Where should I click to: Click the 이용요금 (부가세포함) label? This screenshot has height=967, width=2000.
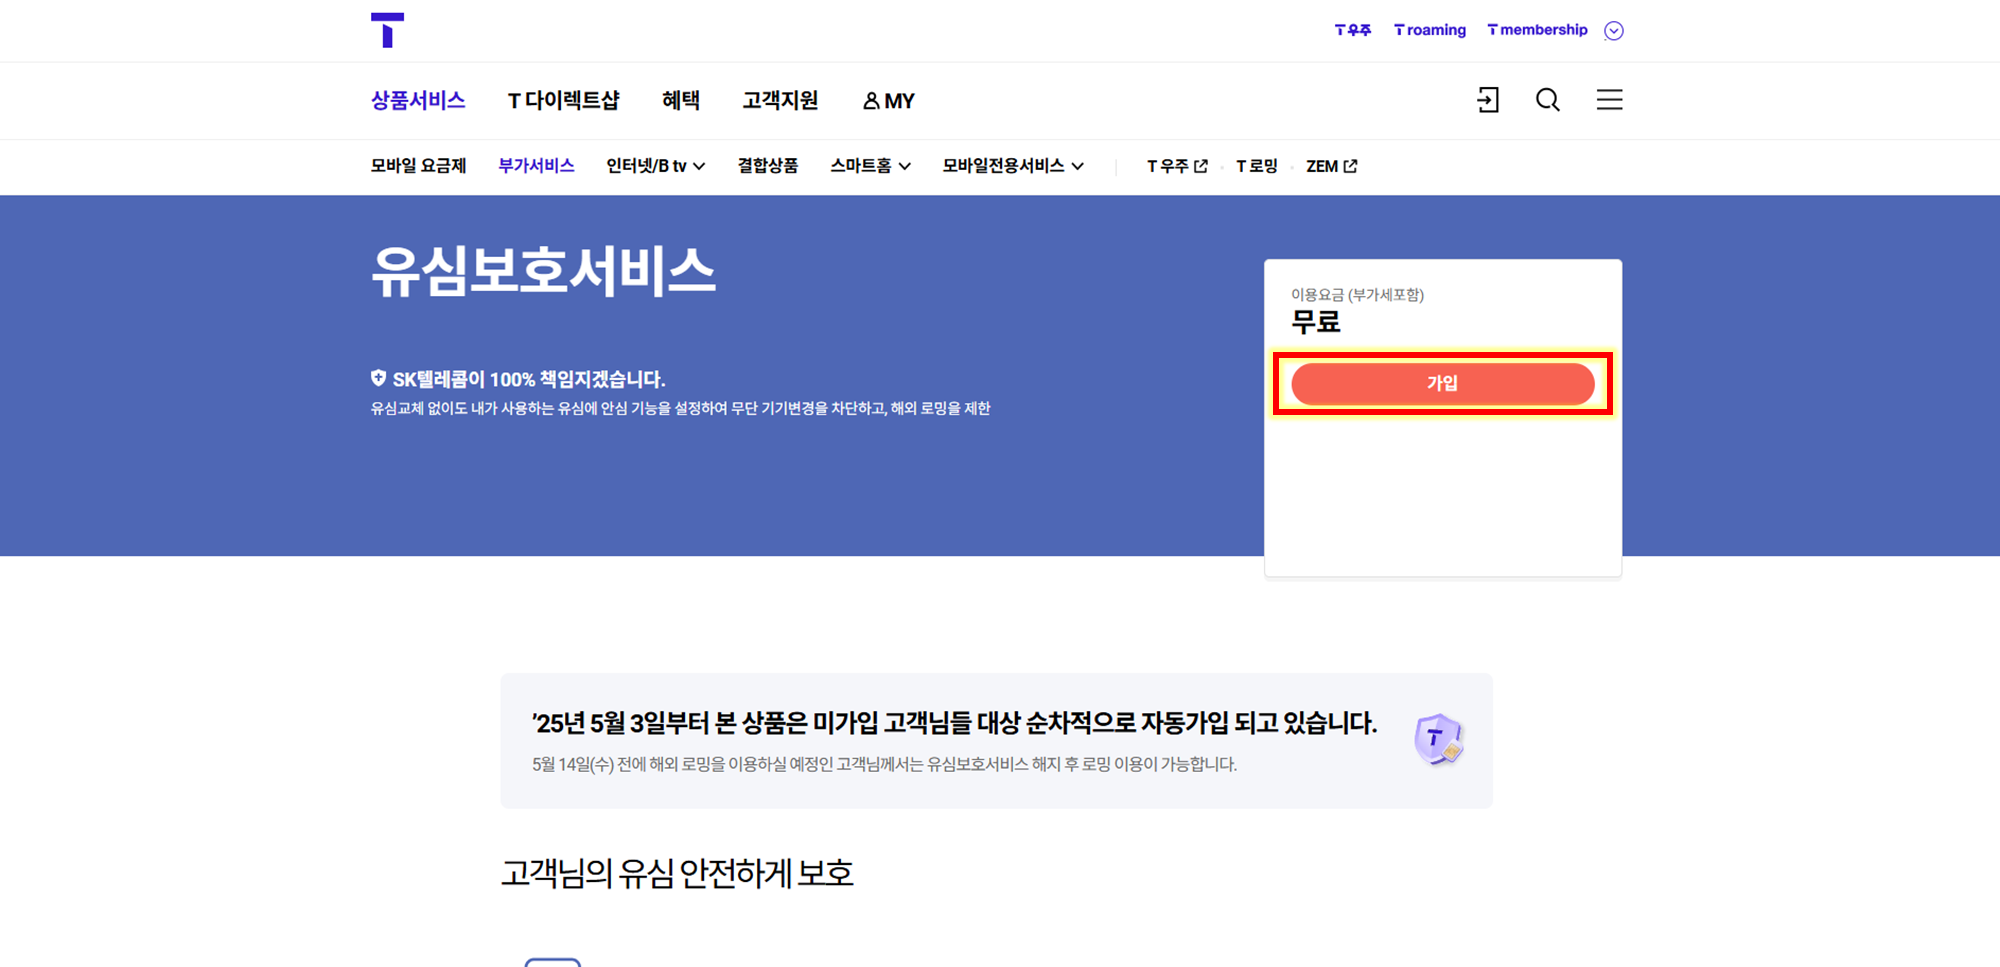click(1357, 295)
